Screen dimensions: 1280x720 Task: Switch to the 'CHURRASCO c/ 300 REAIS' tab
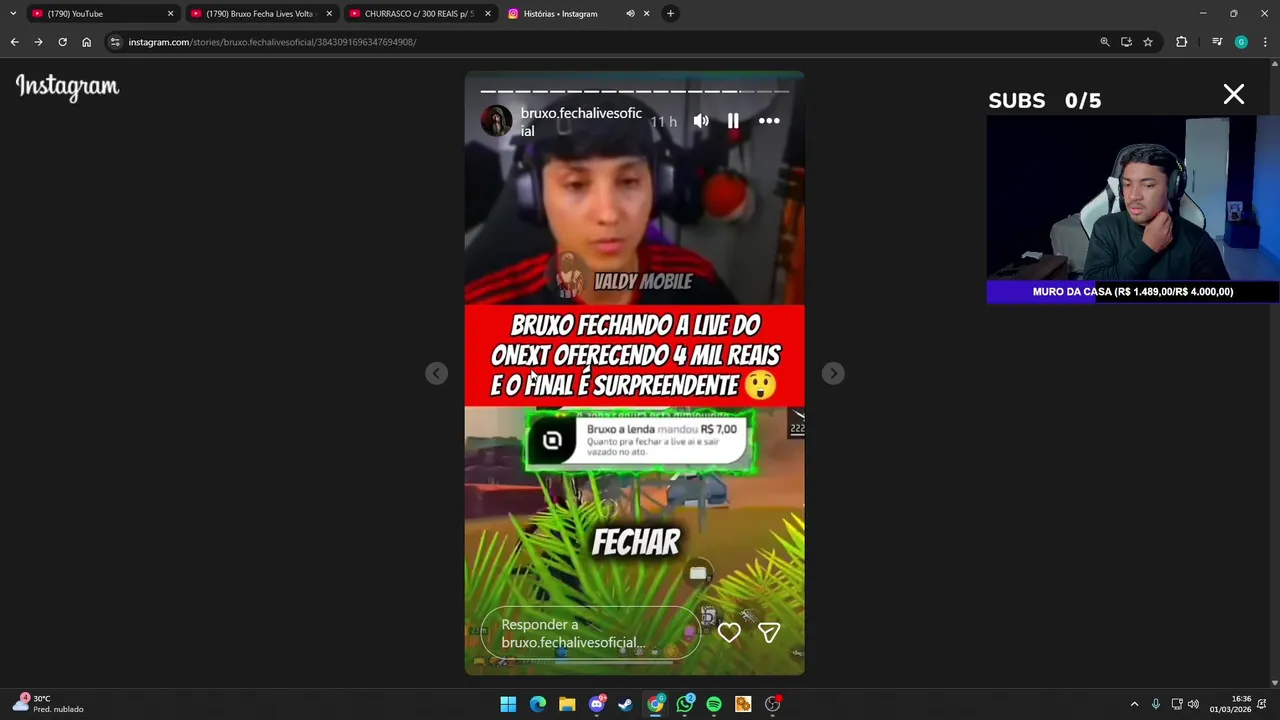[418, 14]
